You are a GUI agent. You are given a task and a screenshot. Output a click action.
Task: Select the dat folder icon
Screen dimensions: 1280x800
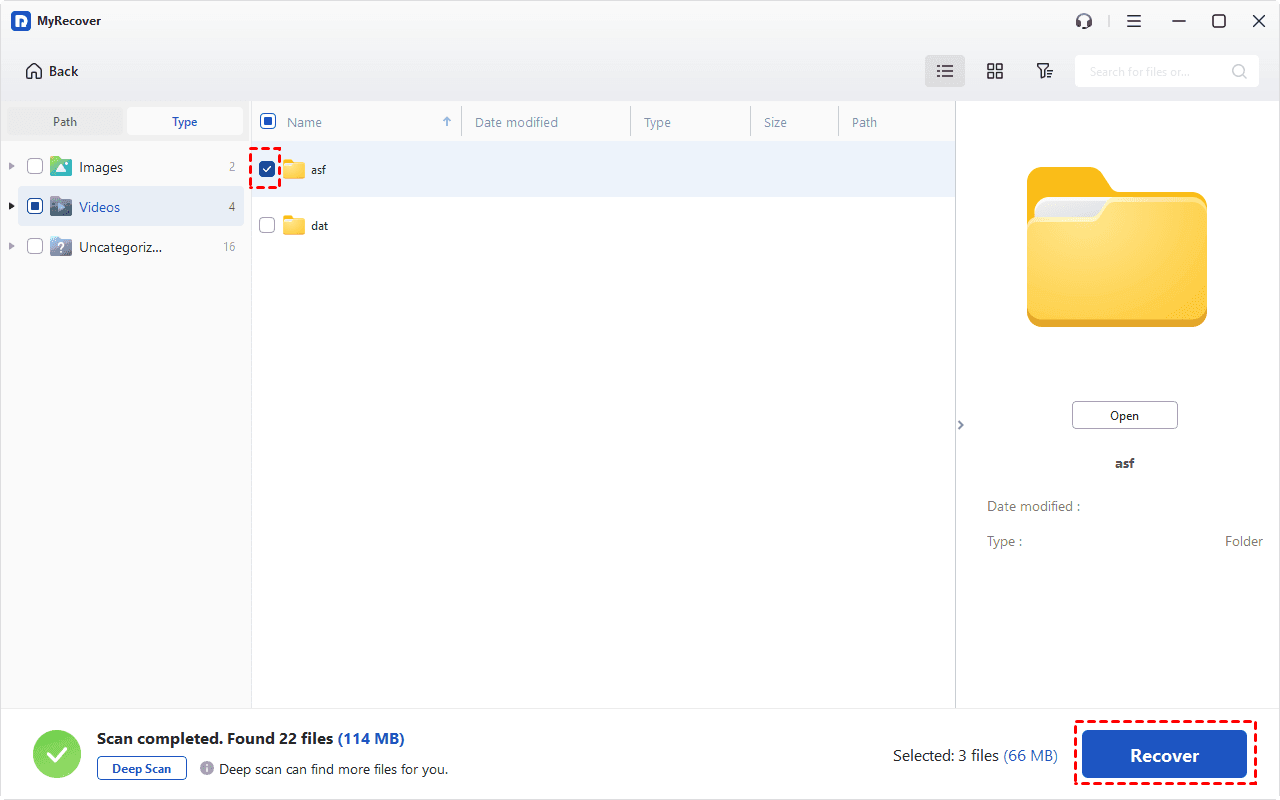(x=294, y=226)
